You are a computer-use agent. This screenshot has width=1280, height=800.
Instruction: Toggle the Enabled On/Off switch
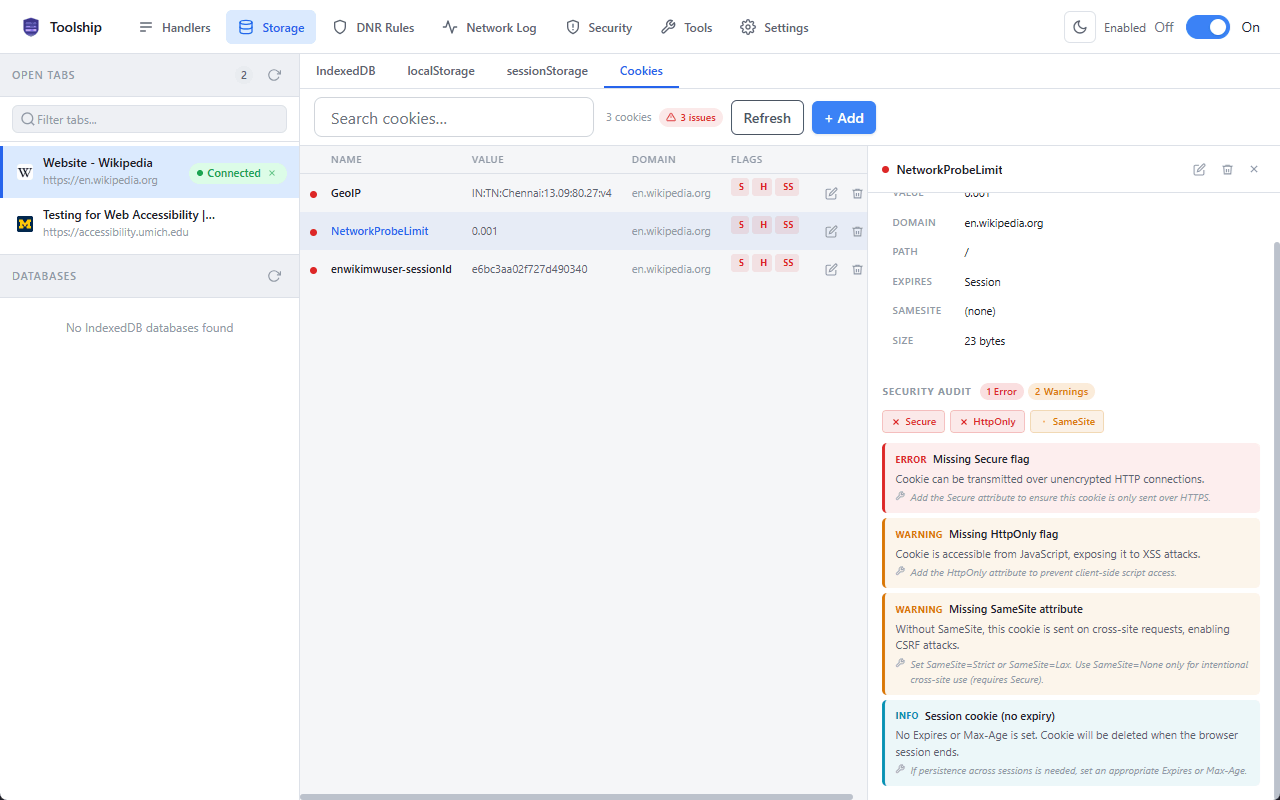coord(1207,27)
